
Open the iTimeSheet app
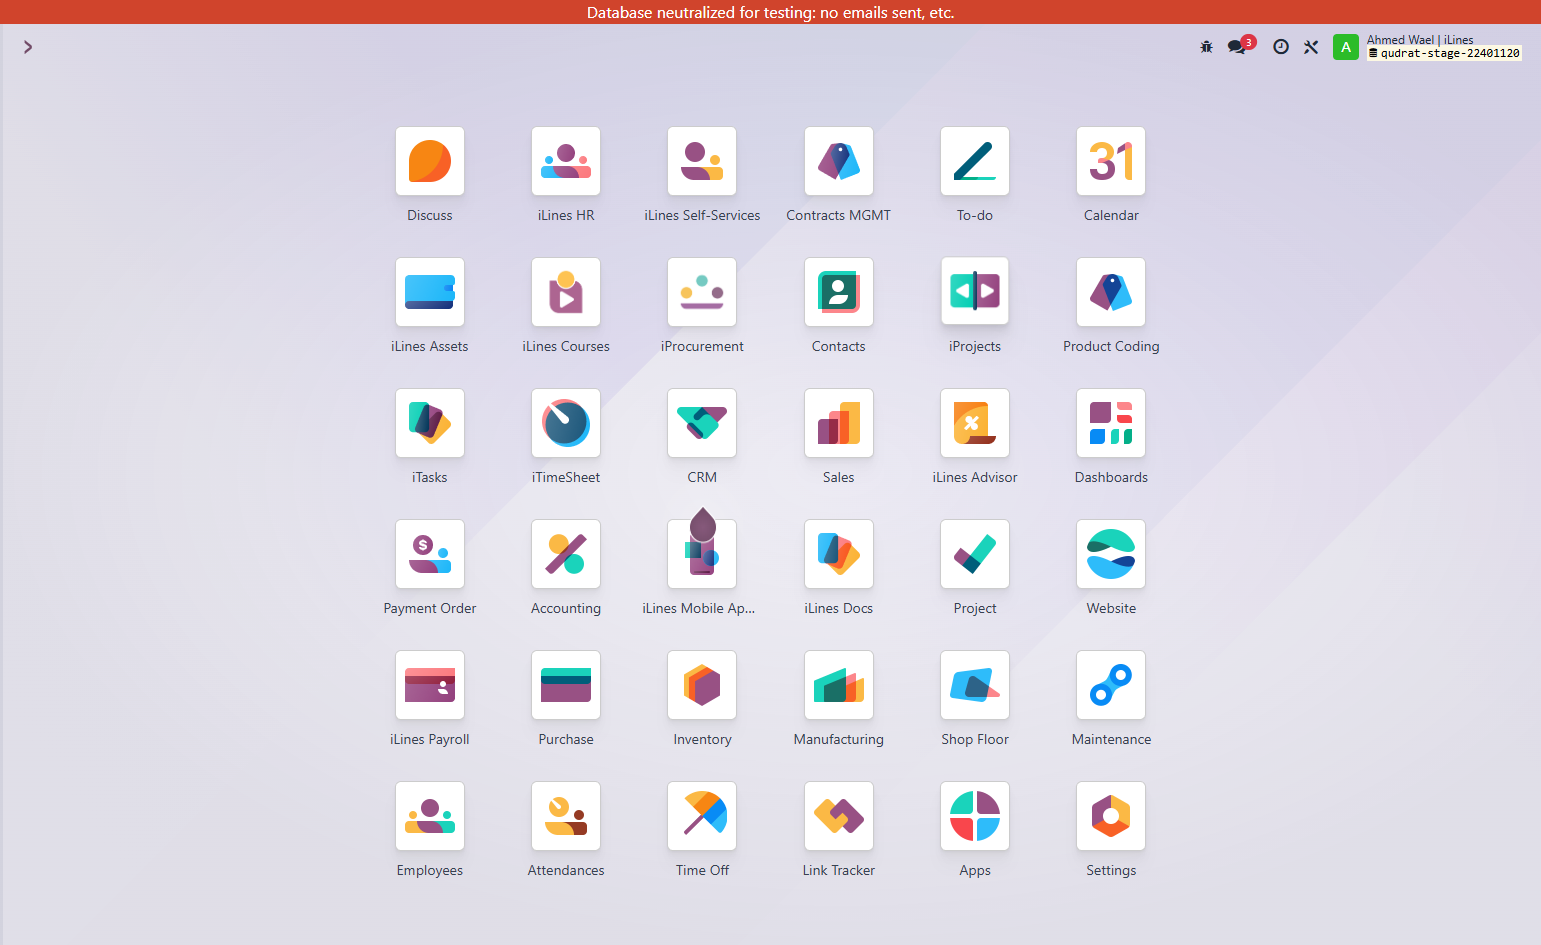click(x=566, y=423)
